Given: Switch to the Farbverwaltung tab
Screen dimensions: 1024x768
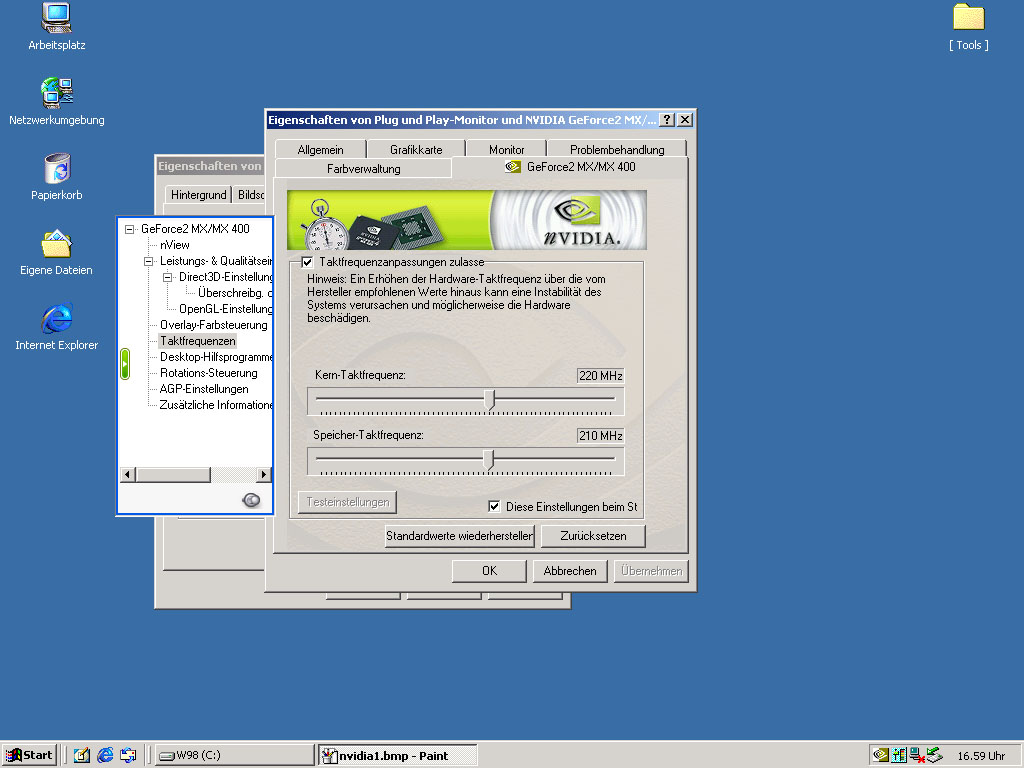Looking at the screenshot, I should 363,169.
